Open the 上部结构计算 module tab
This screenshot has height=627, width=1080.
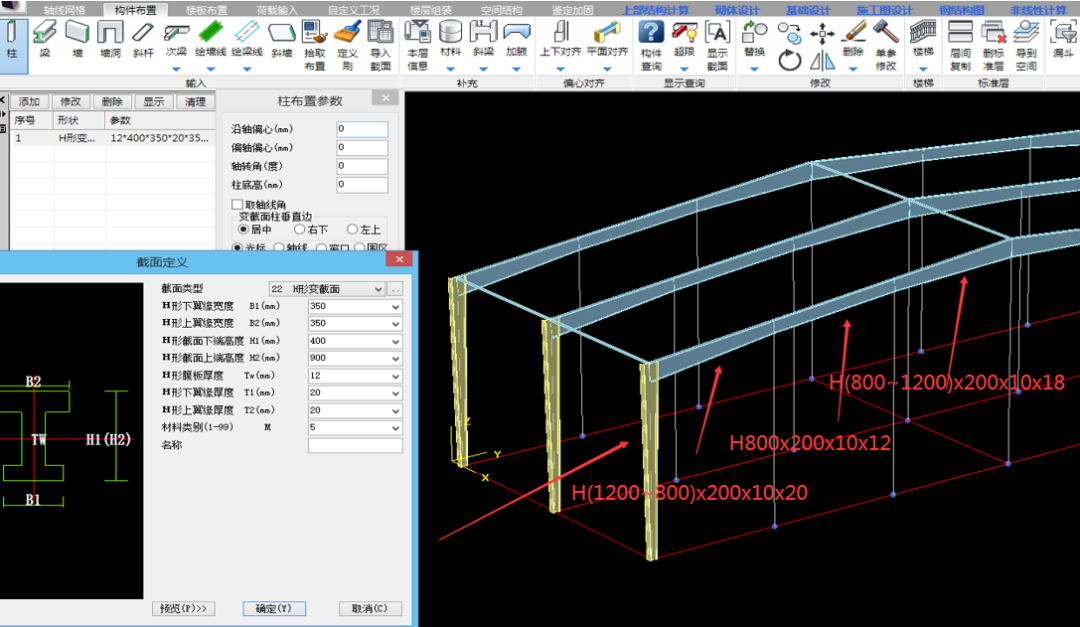656,10
